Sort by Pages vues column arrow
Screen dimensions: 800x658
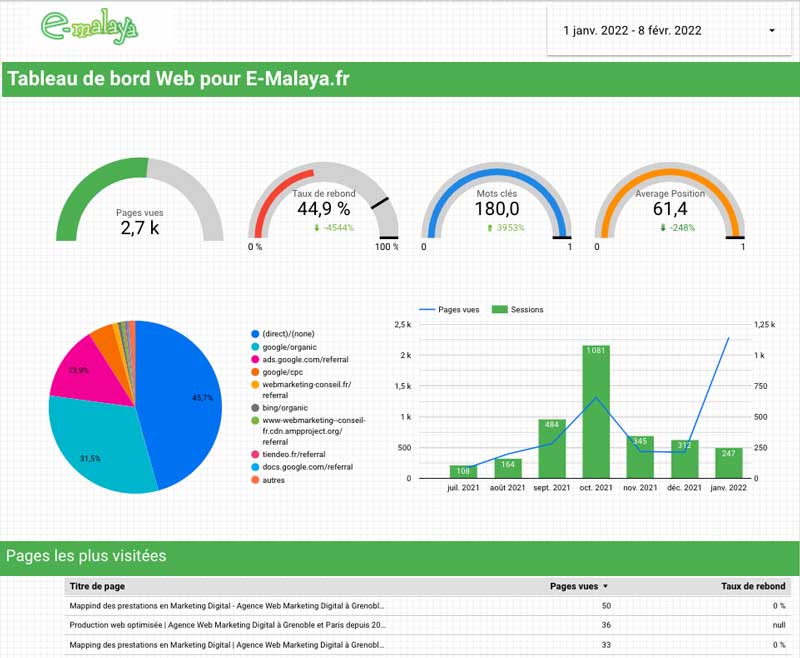click(606, 586)
